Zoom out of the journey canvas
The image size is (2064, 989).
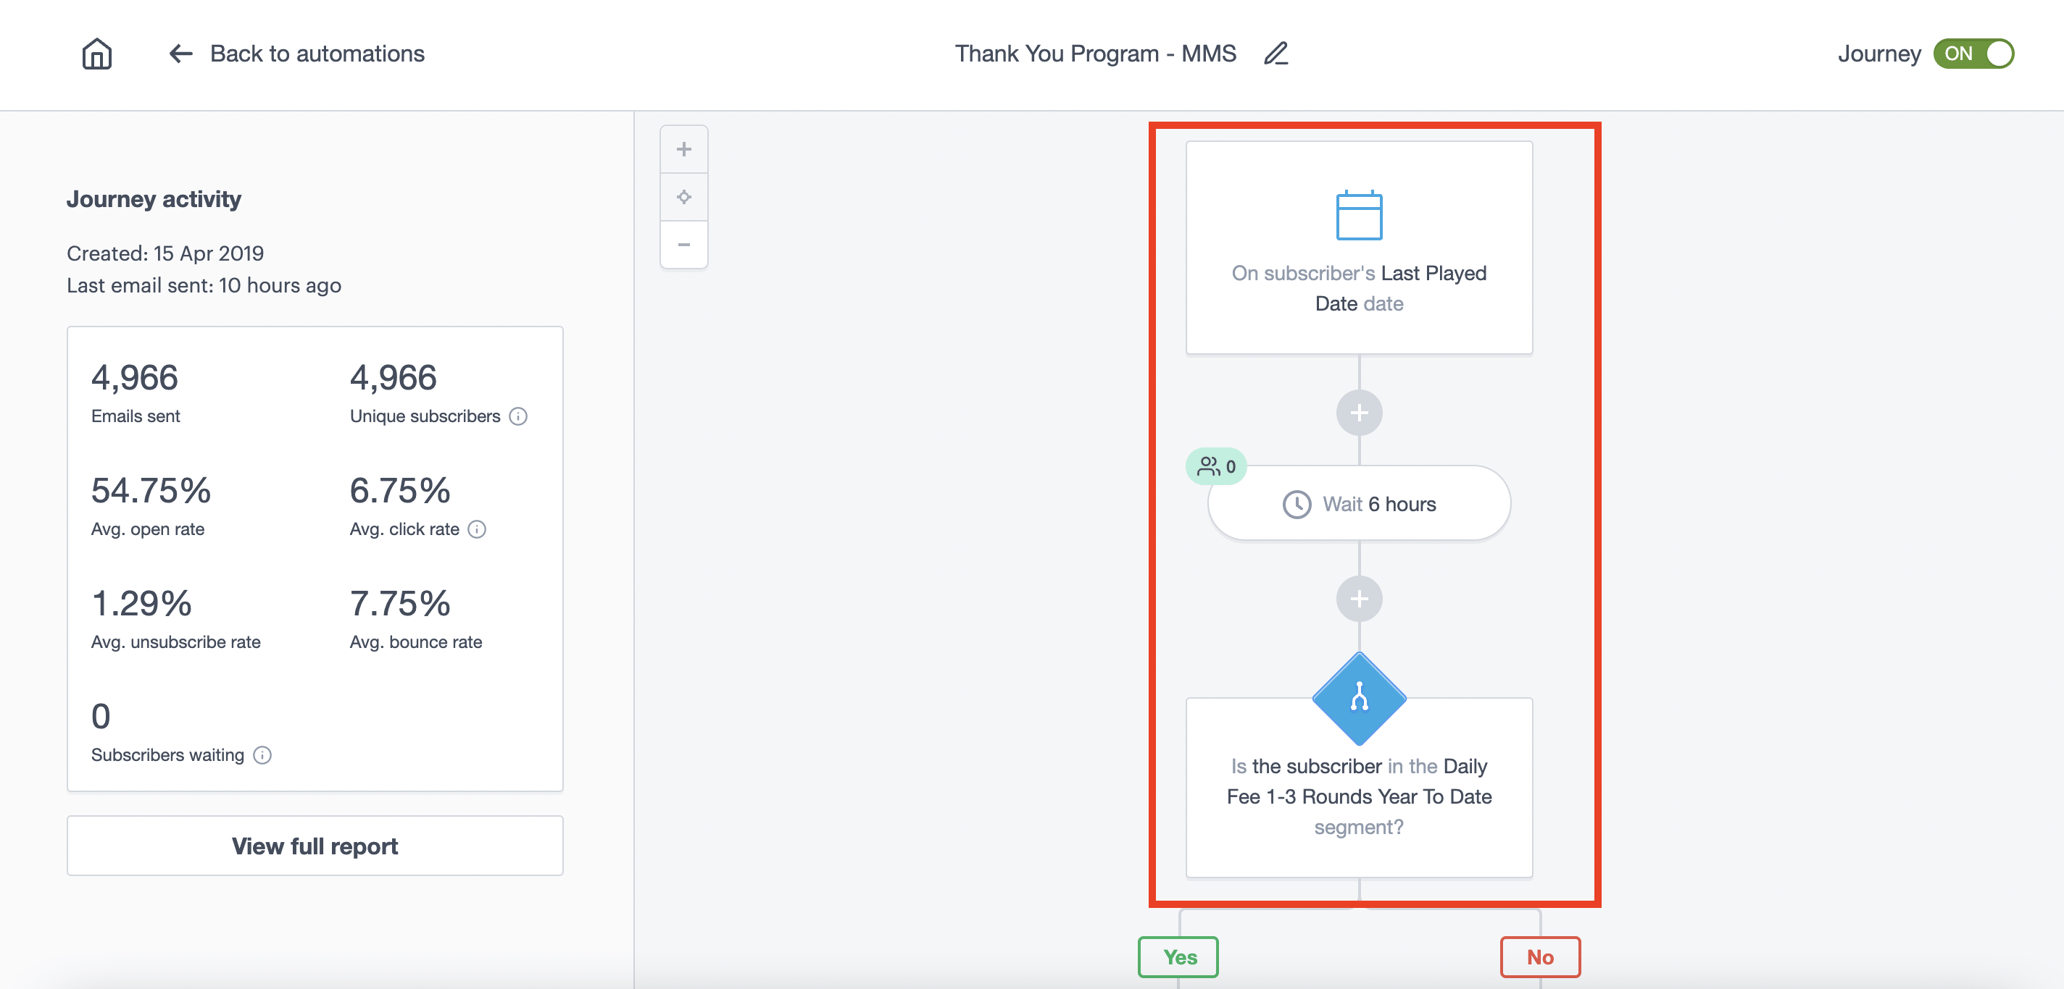click(684, 245)
